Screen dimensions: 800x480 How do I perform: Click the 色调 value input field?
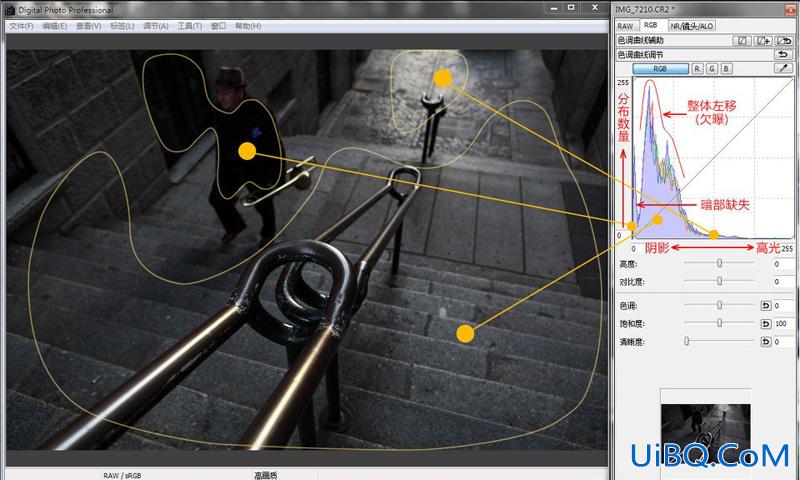[x=784, y=306]
